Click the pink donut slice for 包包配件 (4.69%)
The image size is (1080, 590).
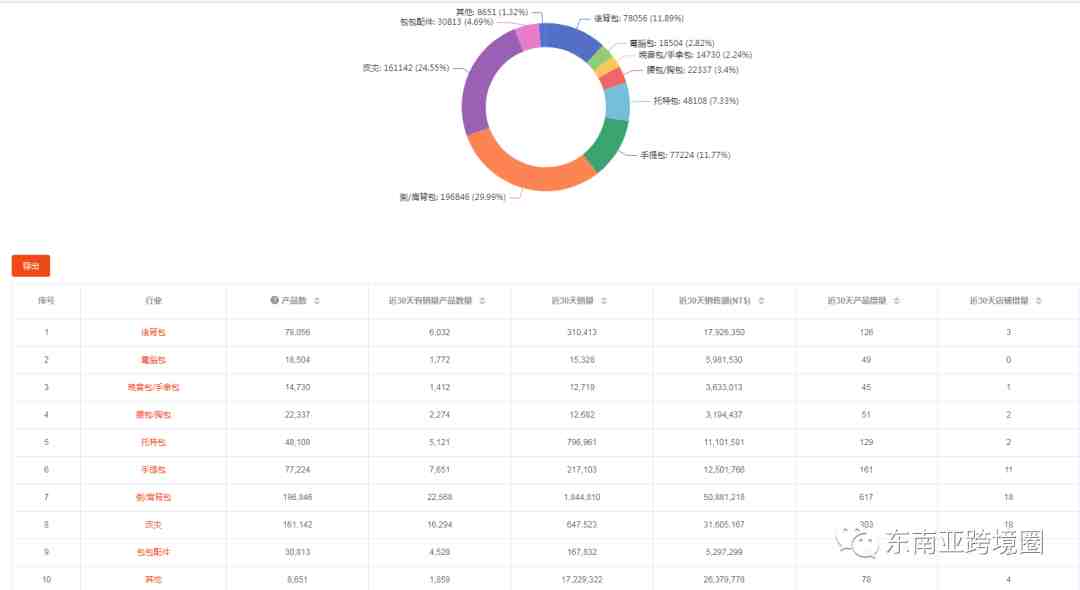(528, 37)
